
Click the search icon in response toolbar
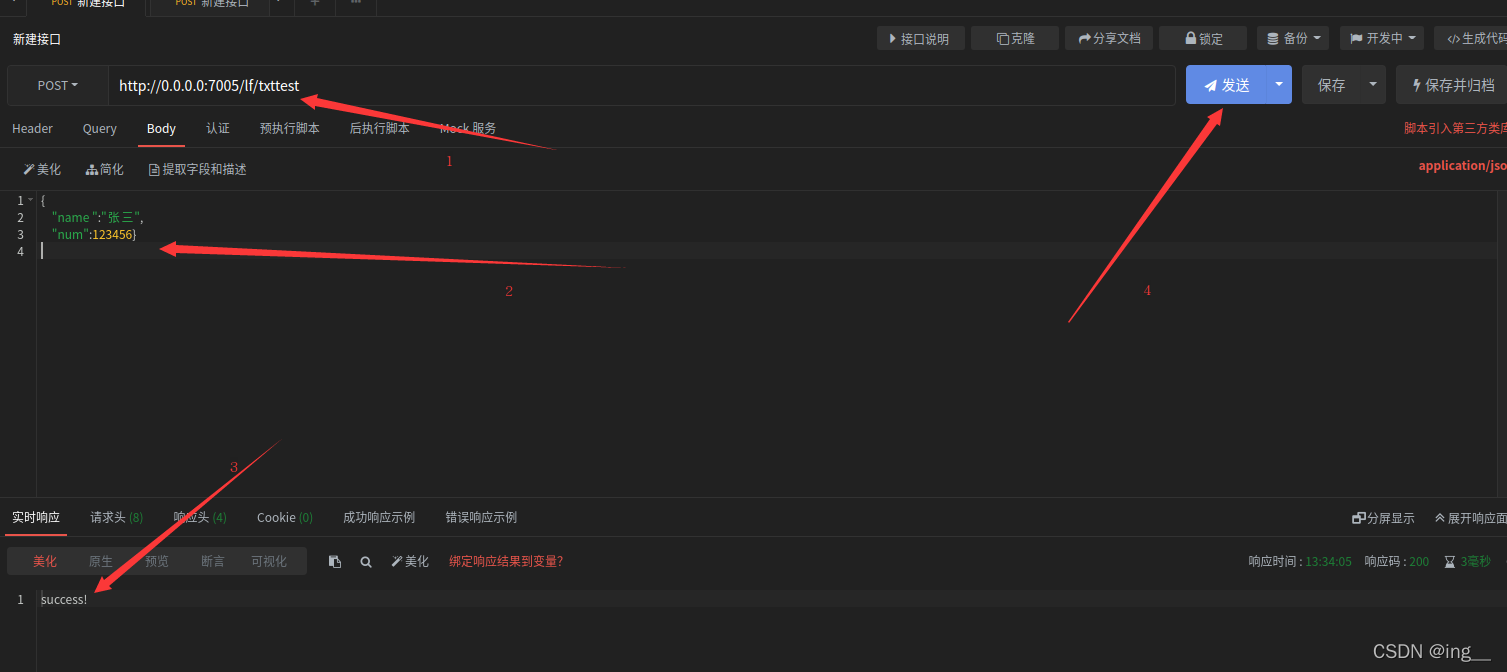pyautogui.click(x=366, y=561)
